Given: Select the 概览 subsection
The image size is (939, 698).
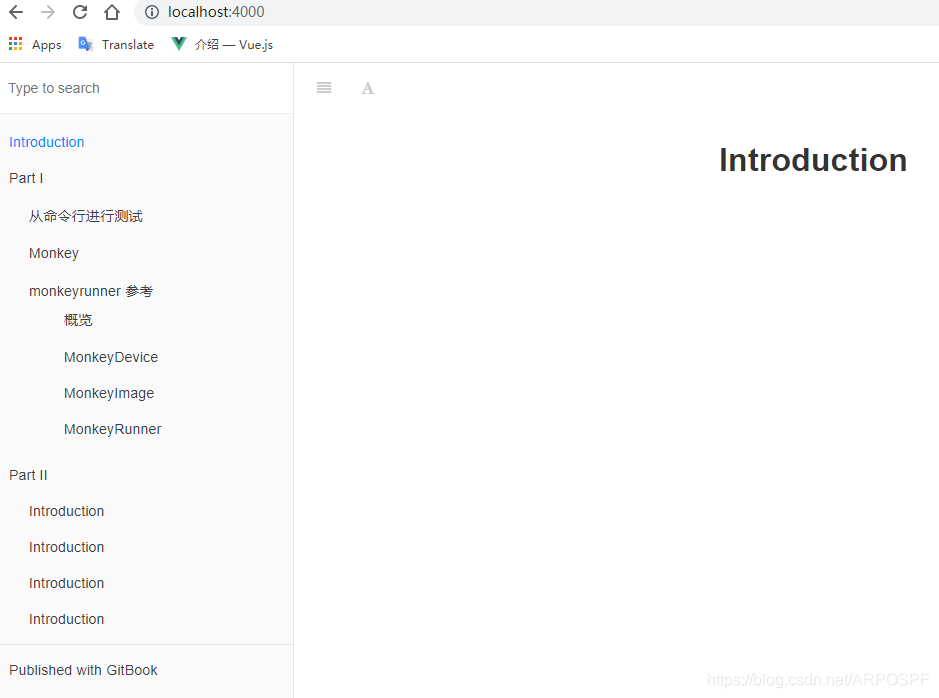Looking at the screenshot, I should 78,320.
